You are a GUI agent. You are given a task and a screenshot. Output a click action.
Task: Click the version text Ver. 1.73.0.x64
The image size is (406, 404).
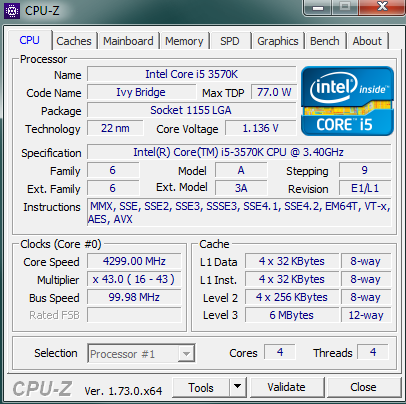coord(123,390)
